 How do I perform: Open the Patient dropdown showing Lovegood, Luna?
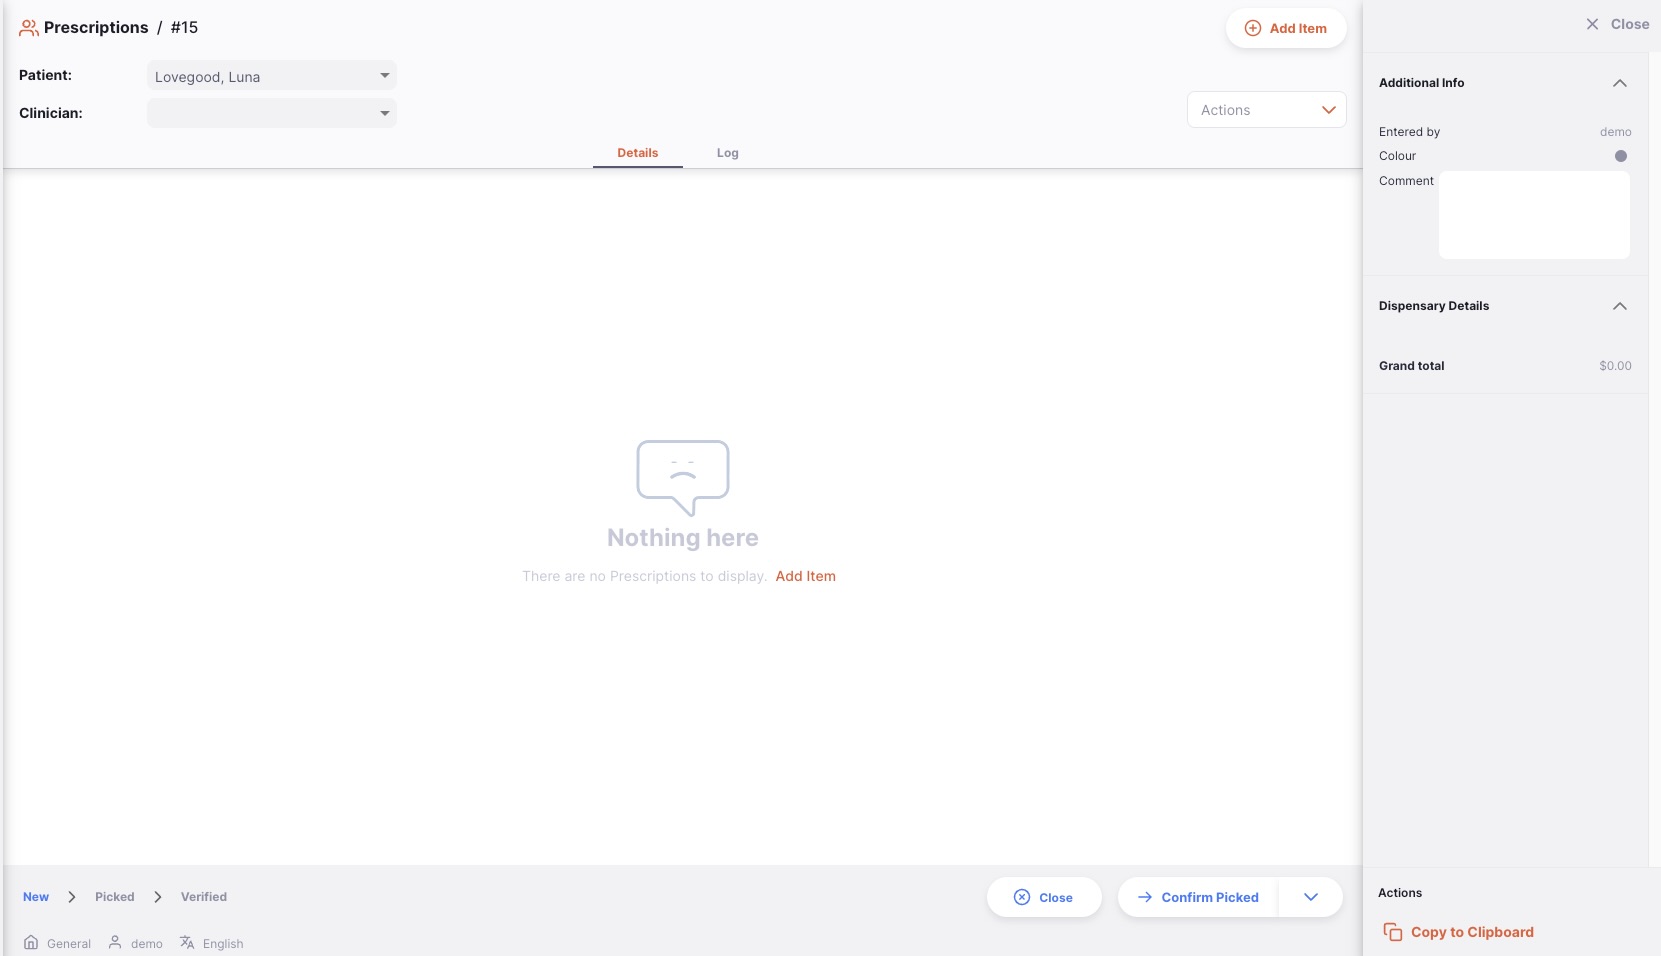pyautogui.click(x=271, y=76)
